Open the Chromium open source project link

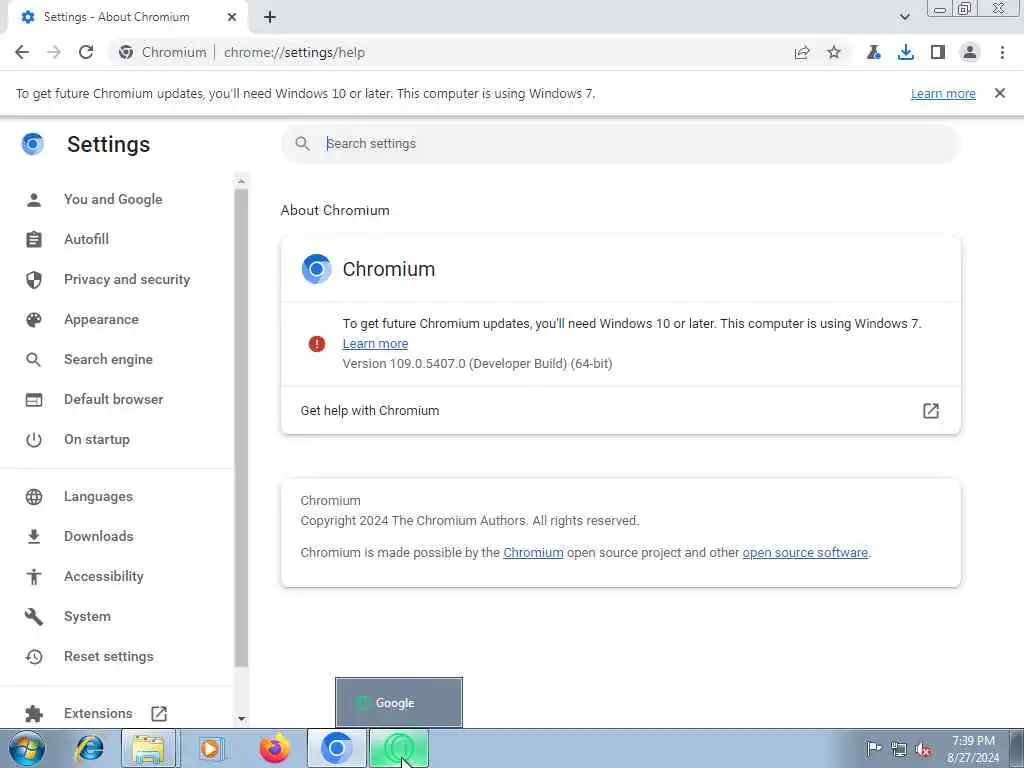click(533, 552)
